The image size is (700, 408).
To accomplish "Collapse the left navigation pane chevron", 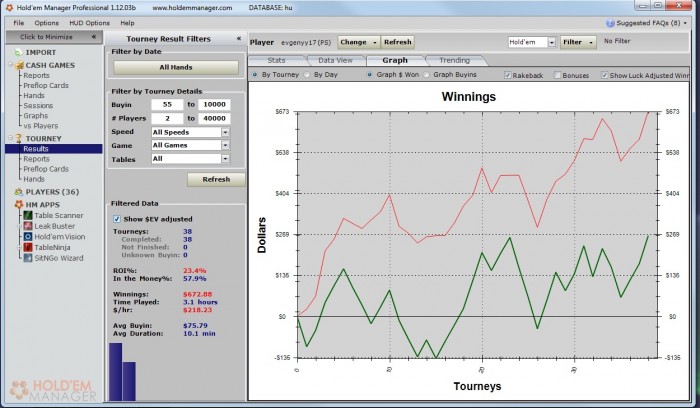I will coord(94,37).
